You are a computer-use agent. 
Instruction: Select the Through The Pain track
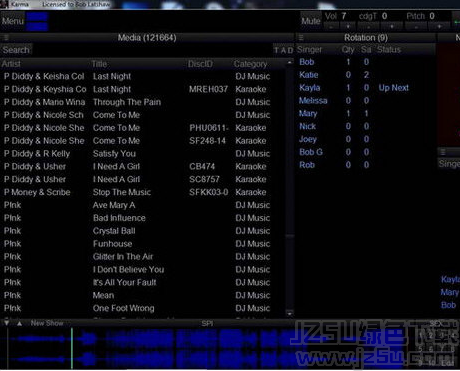pos(143,102)
